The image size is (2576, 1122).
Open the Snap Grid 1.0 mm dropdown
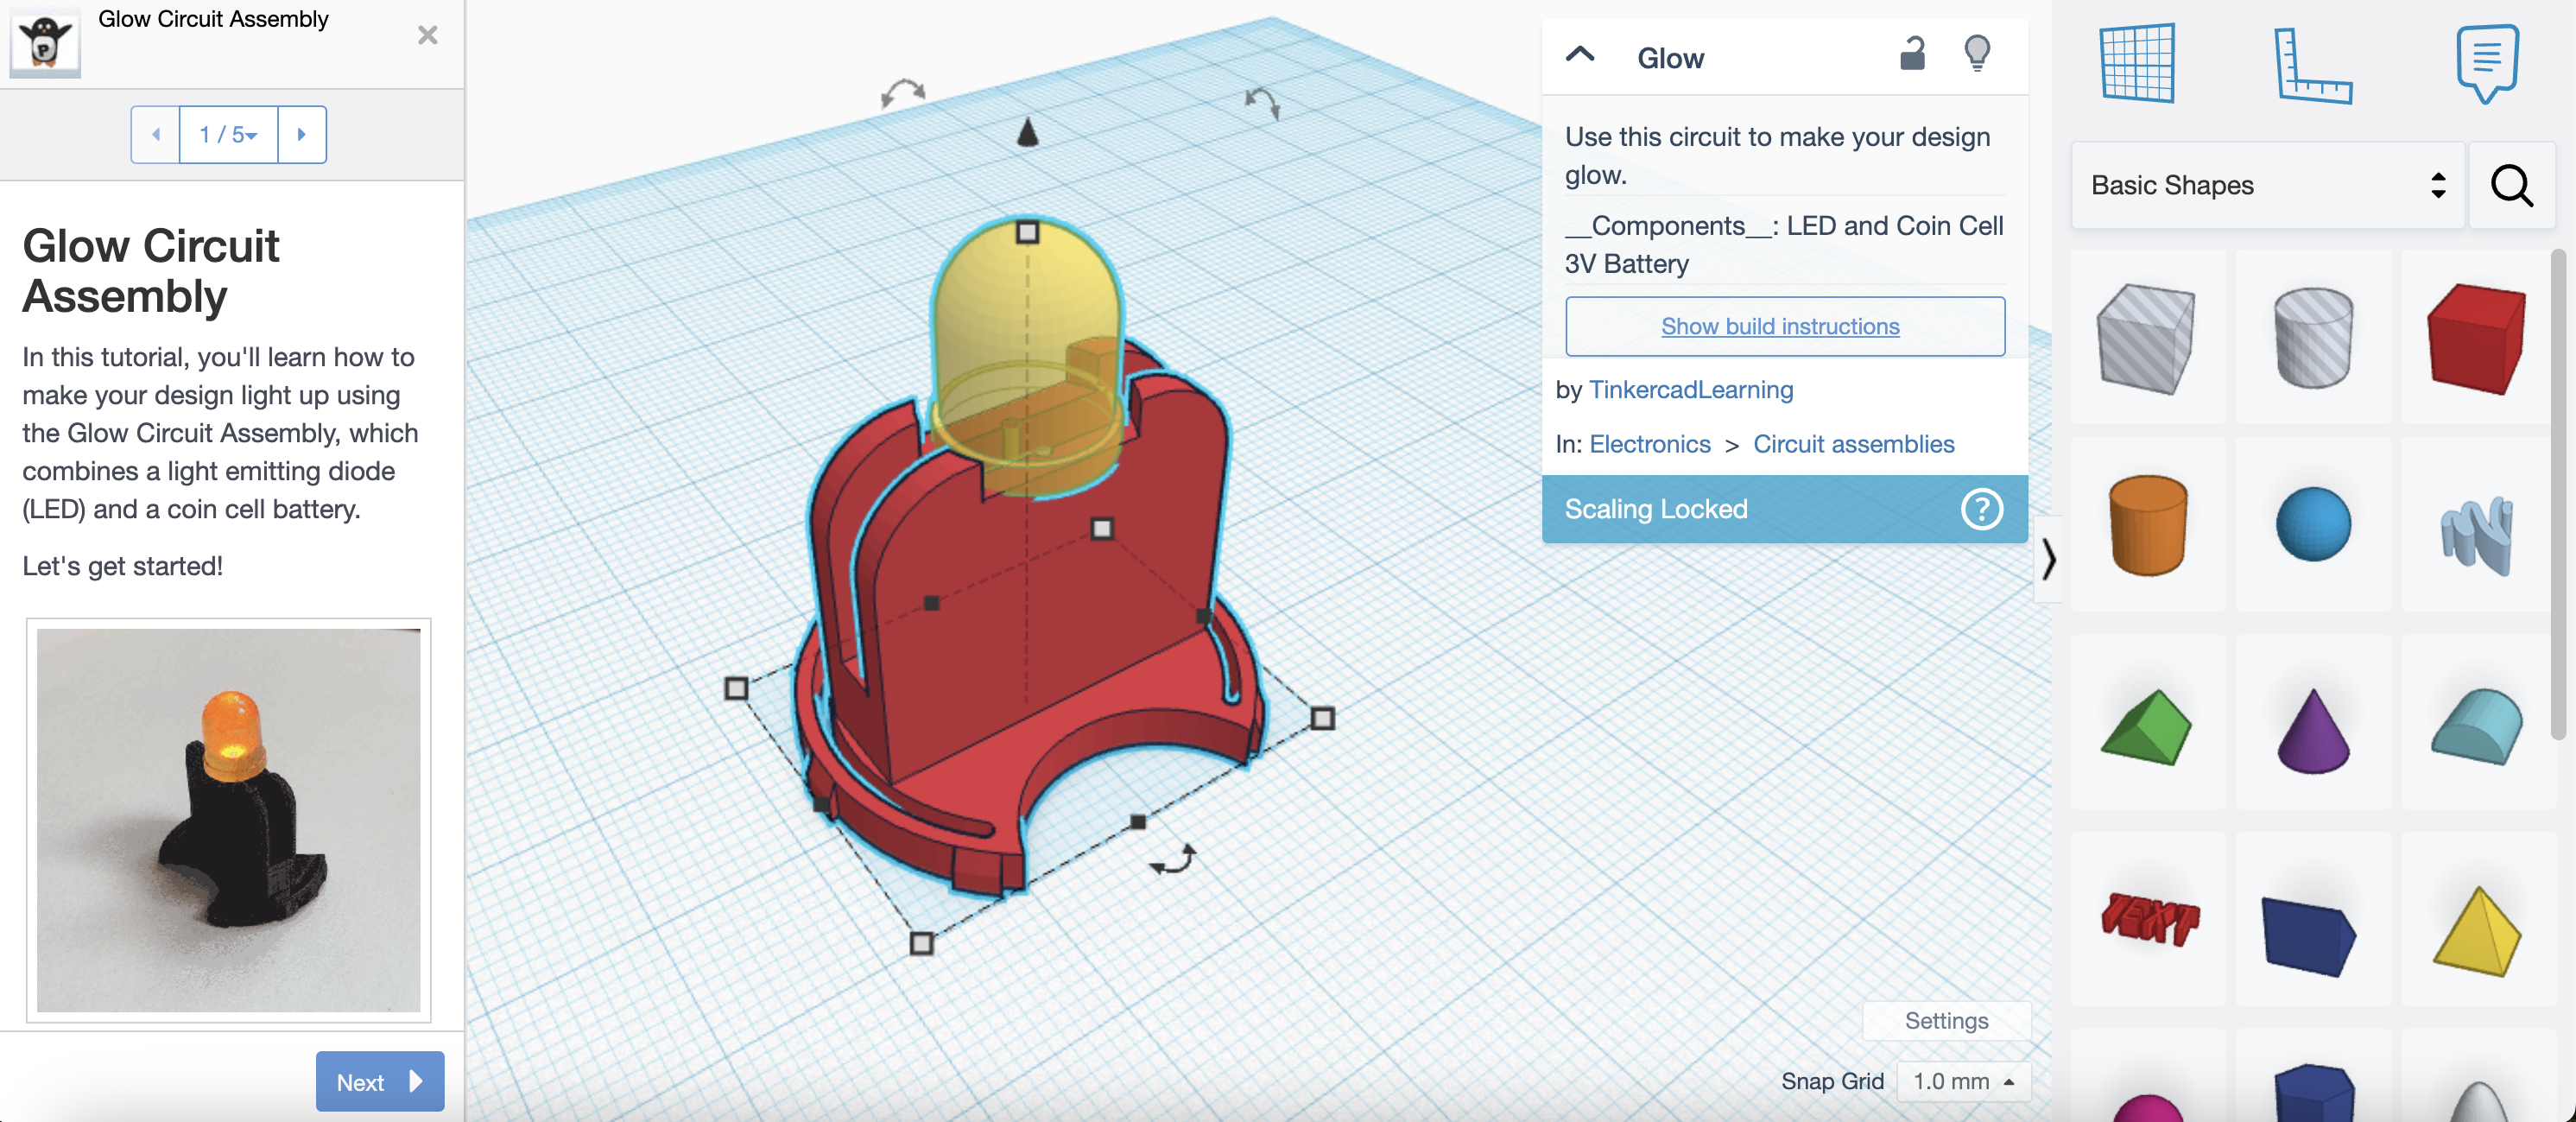click(1963, 1081)
